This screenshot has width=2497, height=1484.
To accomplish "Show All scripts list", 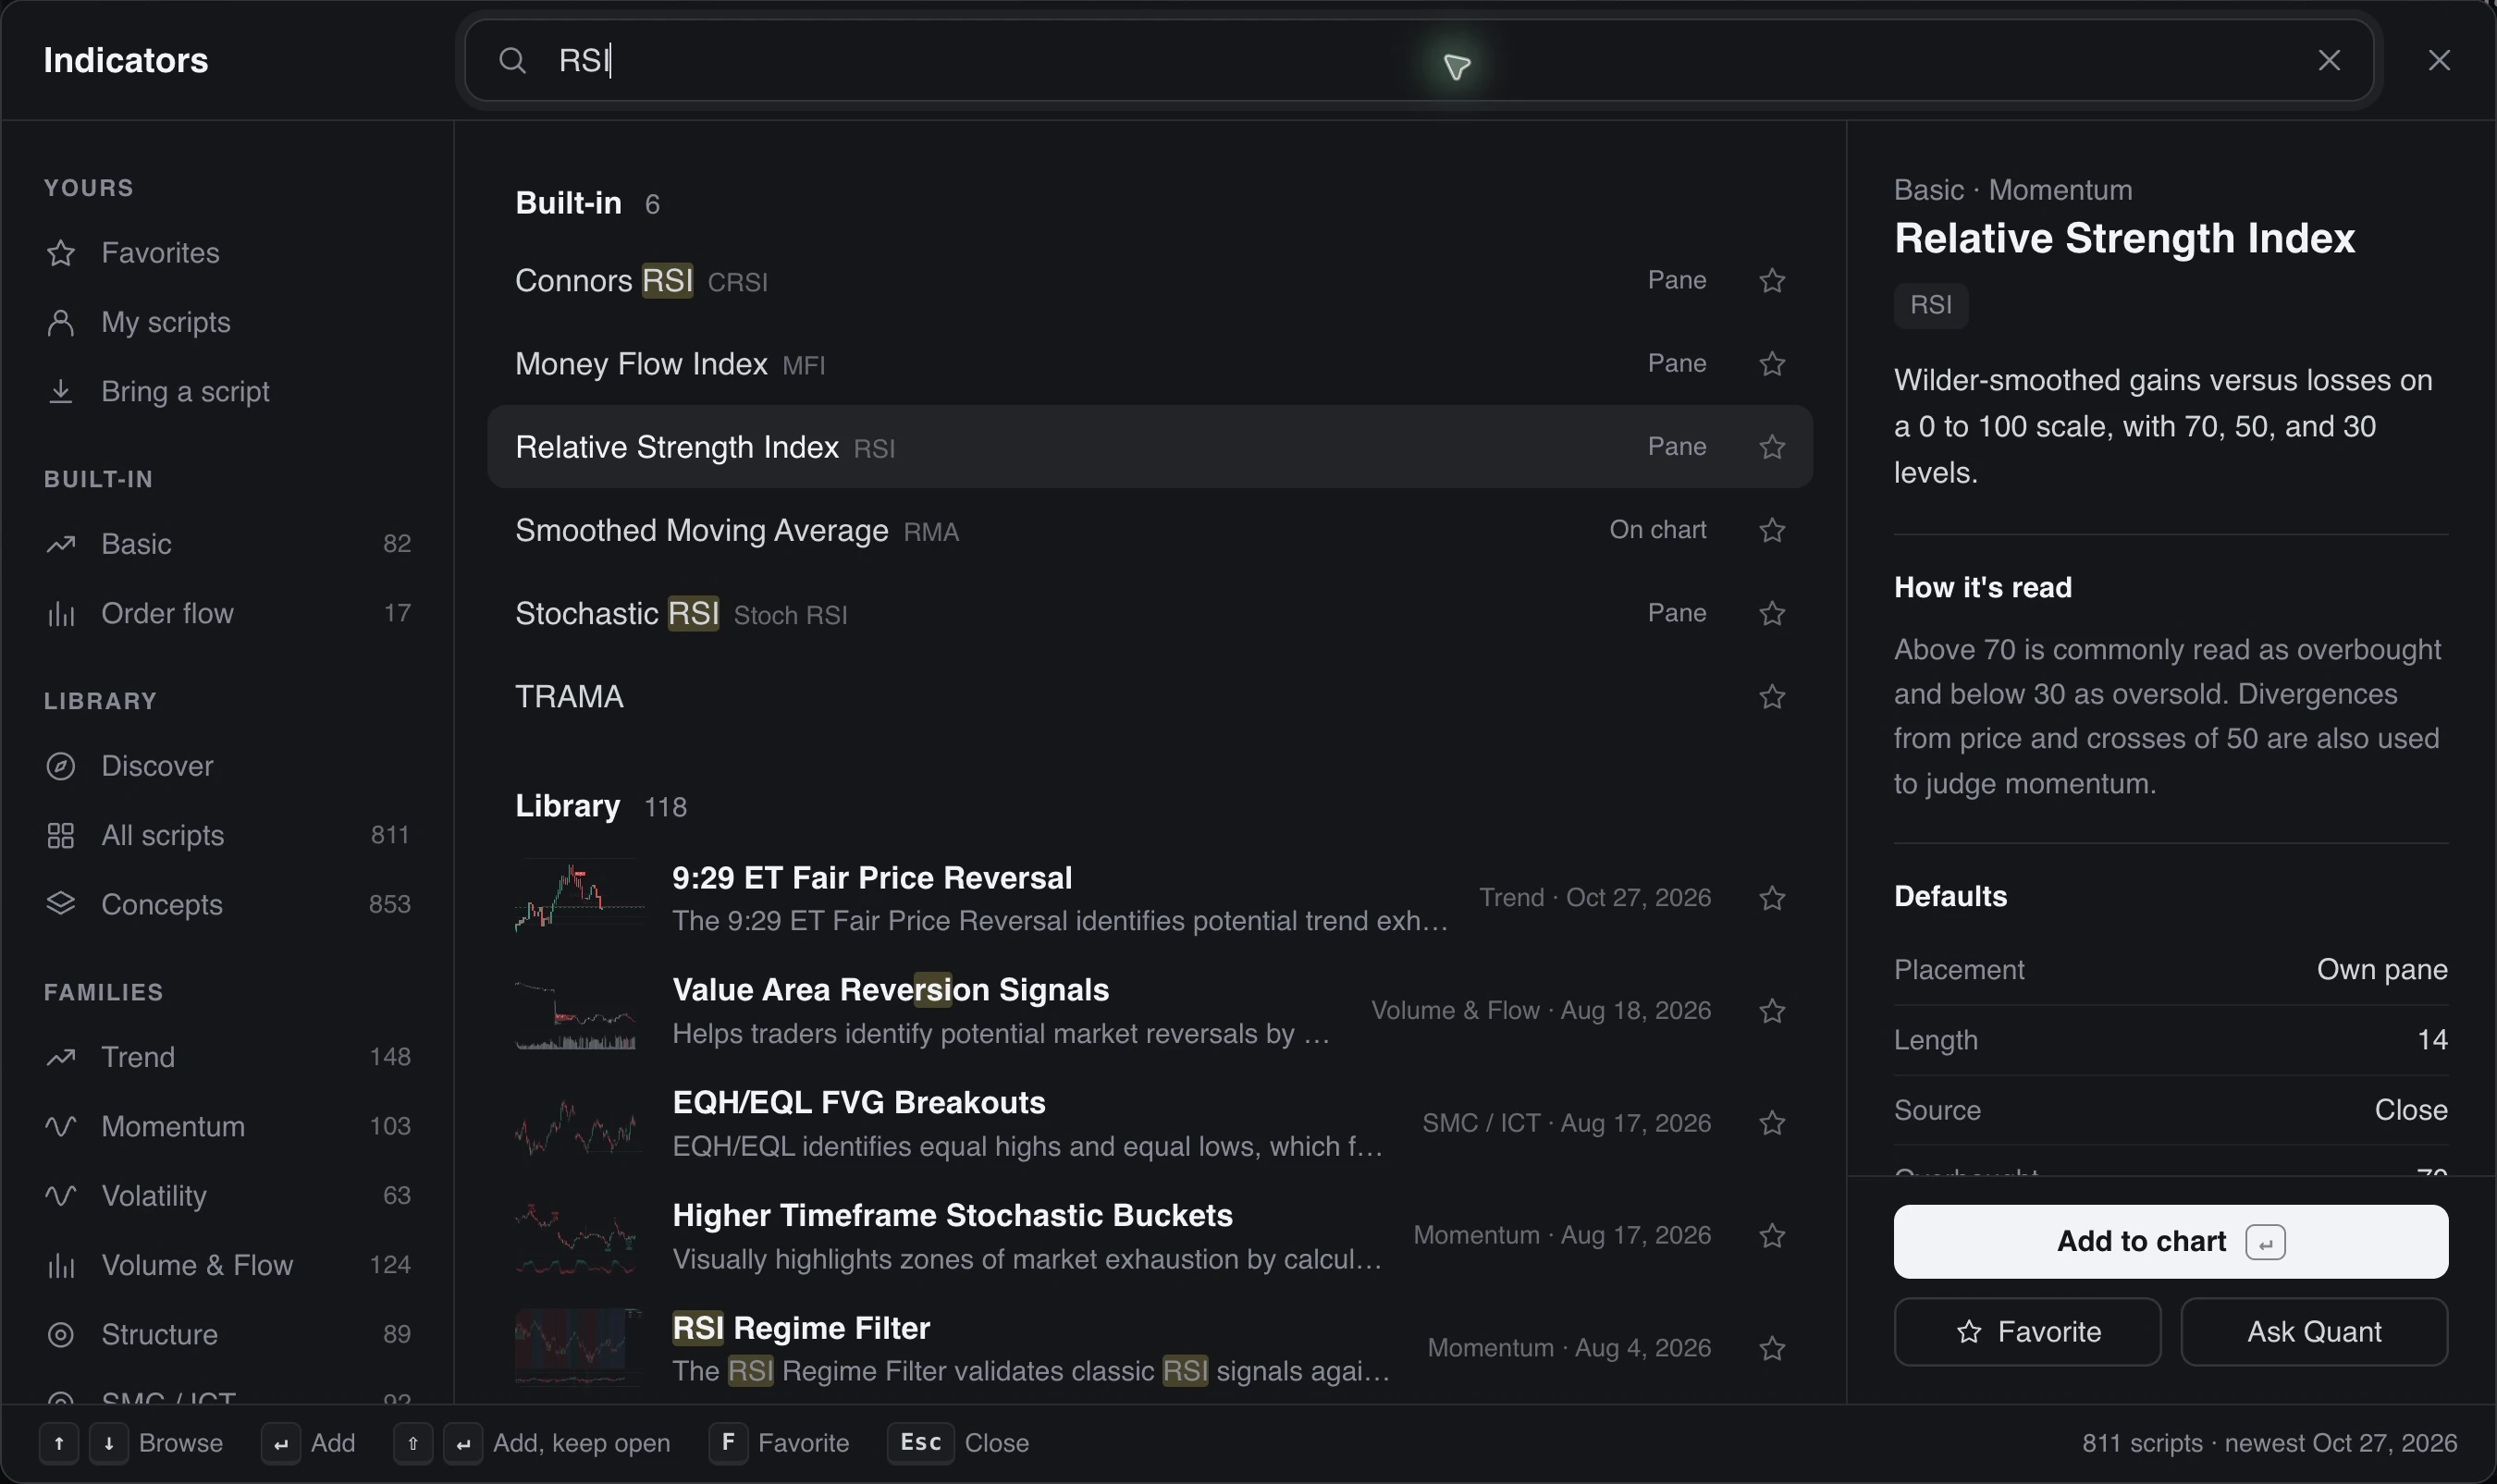I will [x=228, y=835].
